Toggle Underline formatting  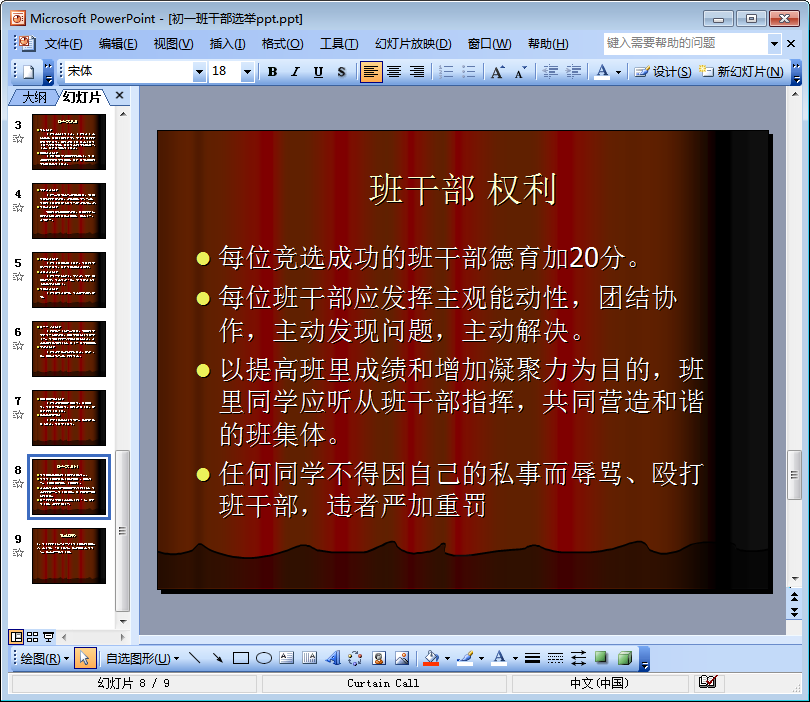point(318,72)
